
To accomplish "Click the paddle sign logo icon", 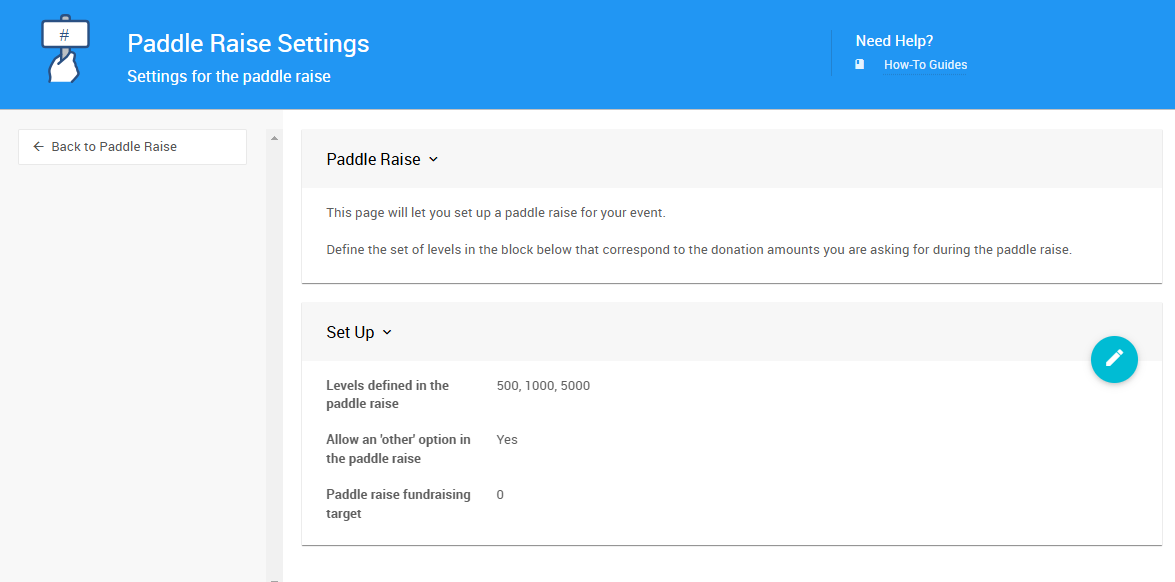I will 65,48.
